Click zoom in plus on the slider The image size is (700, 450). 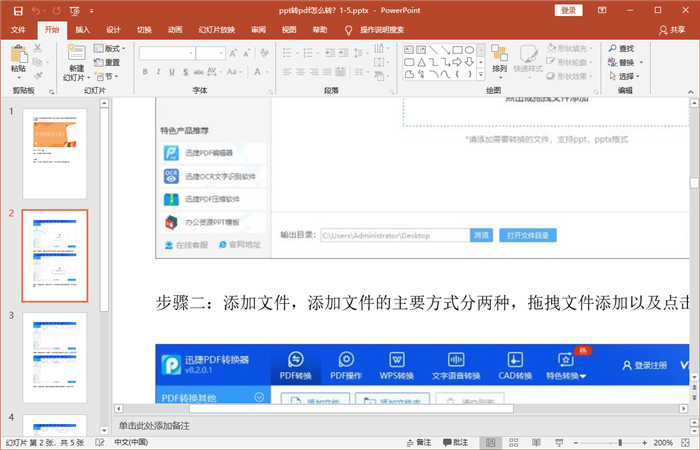645,442
